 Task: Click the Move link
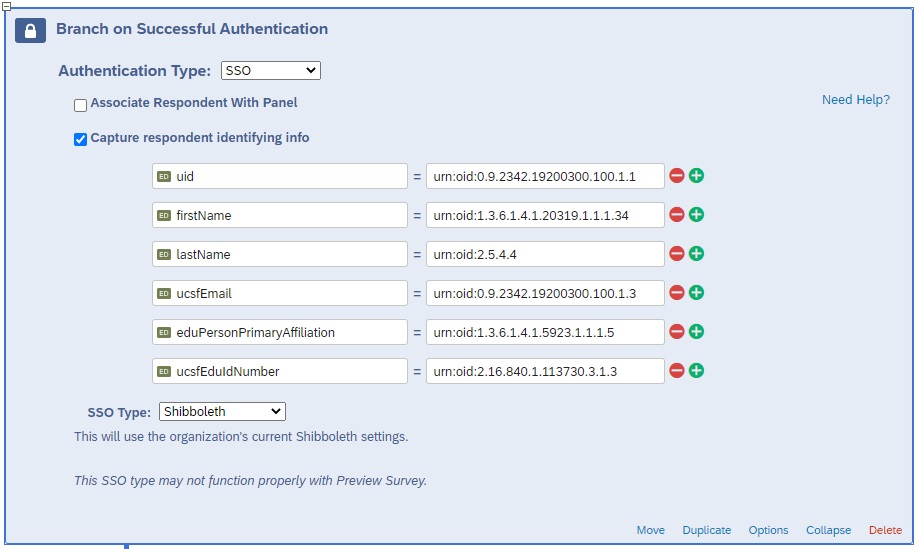(650, 530)
